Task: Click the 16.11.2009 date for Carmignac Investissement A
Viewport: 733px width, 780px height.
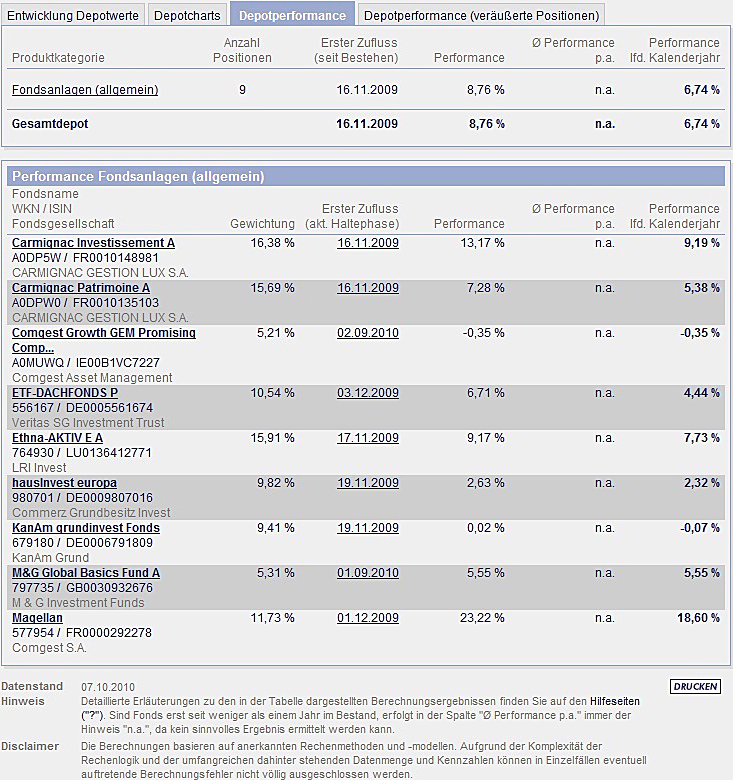Action: tap(368, 243)
